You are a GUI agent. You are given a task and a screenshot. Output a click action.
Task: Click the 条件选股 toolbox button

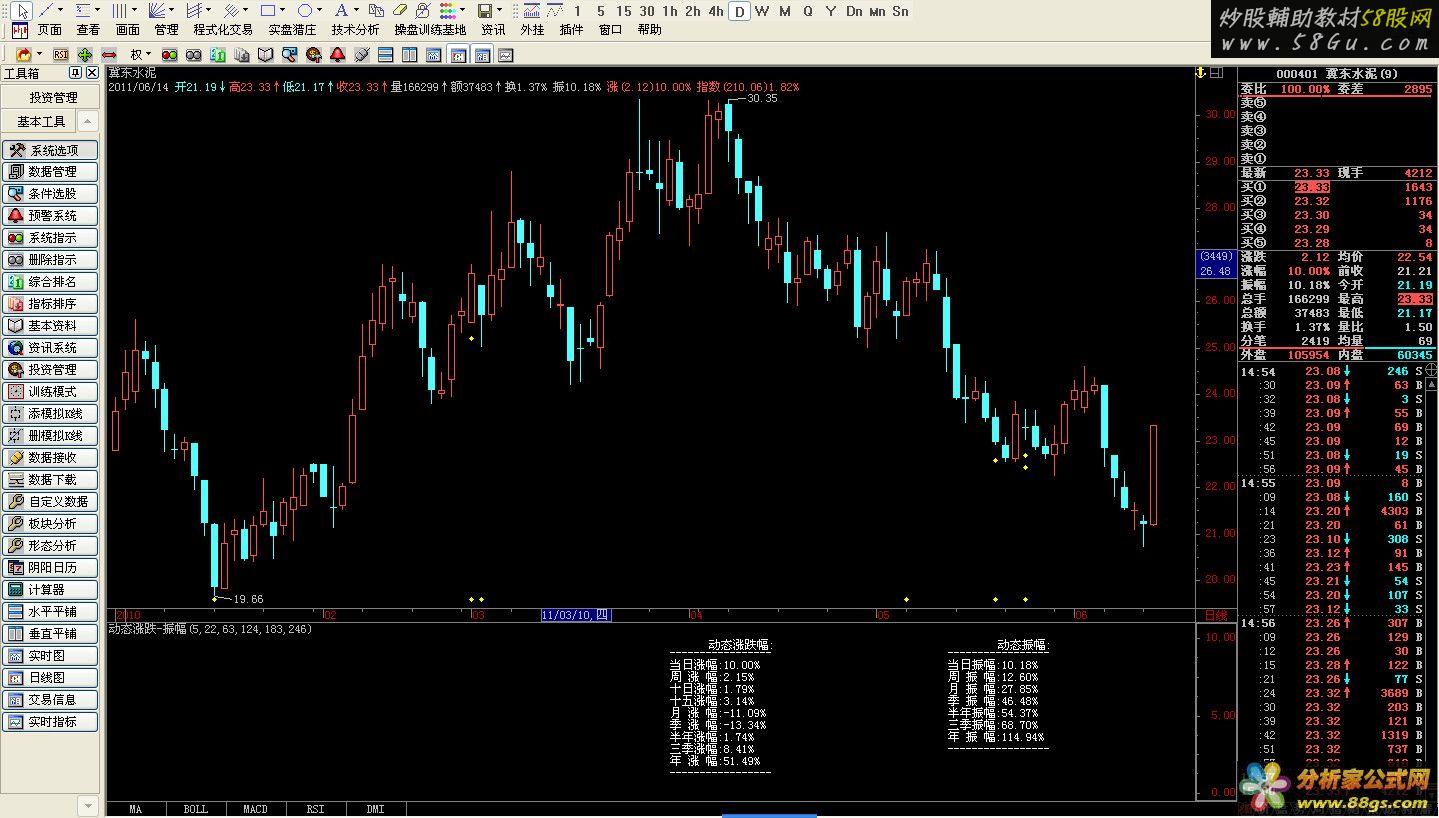[x=50, y=194]
